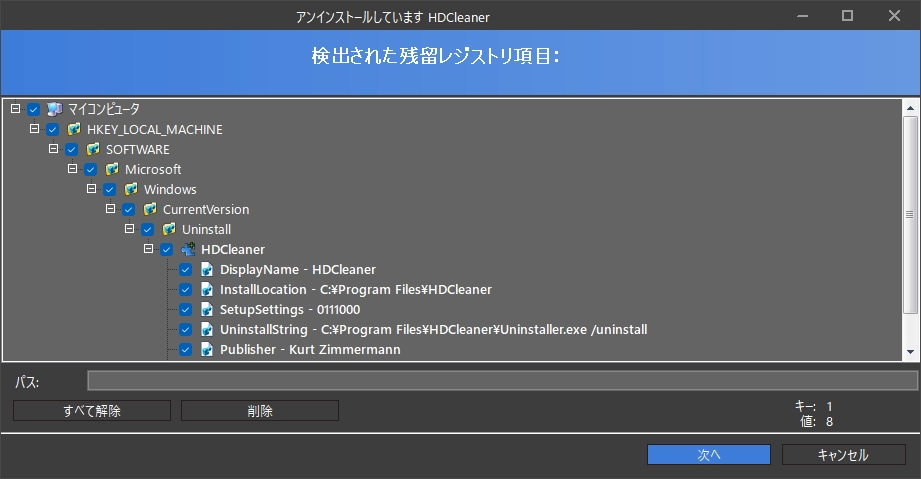Click the HDCleaner key icon
Viewport: 921px width, 479px height.
[x=188, y=249]
